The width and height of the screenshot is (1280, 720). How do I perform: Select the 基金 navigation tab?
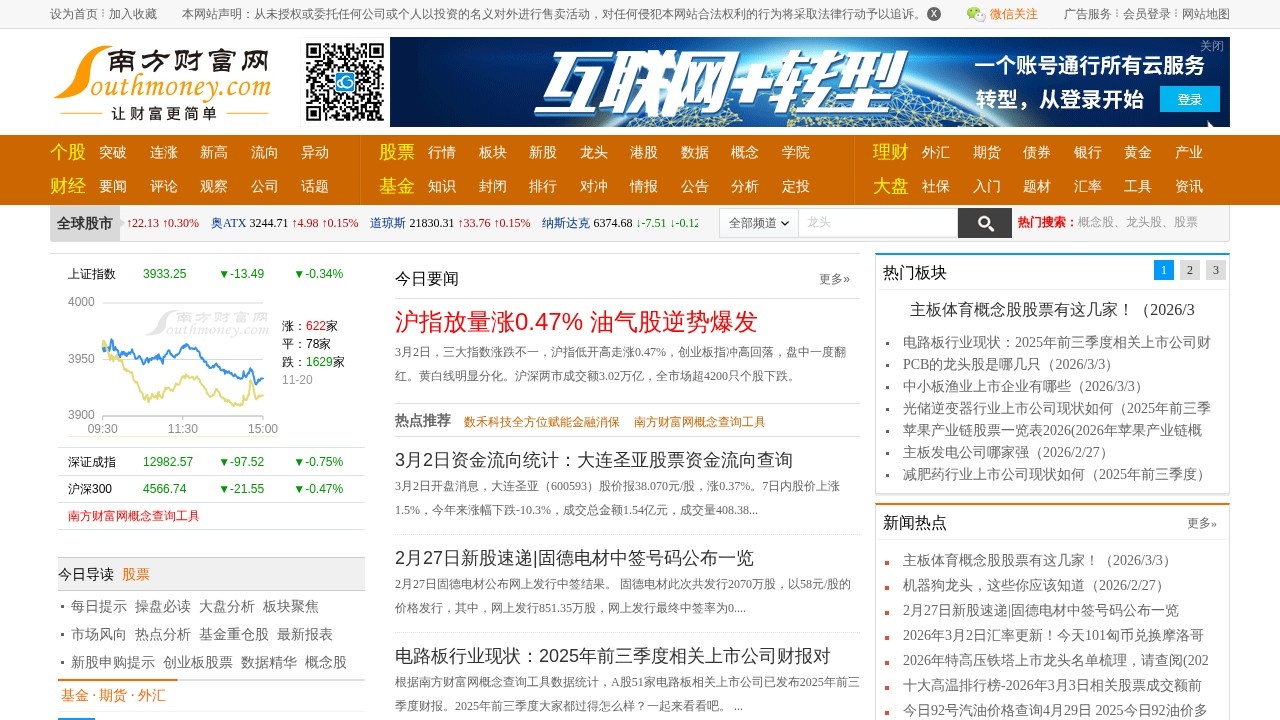point(394,186)
